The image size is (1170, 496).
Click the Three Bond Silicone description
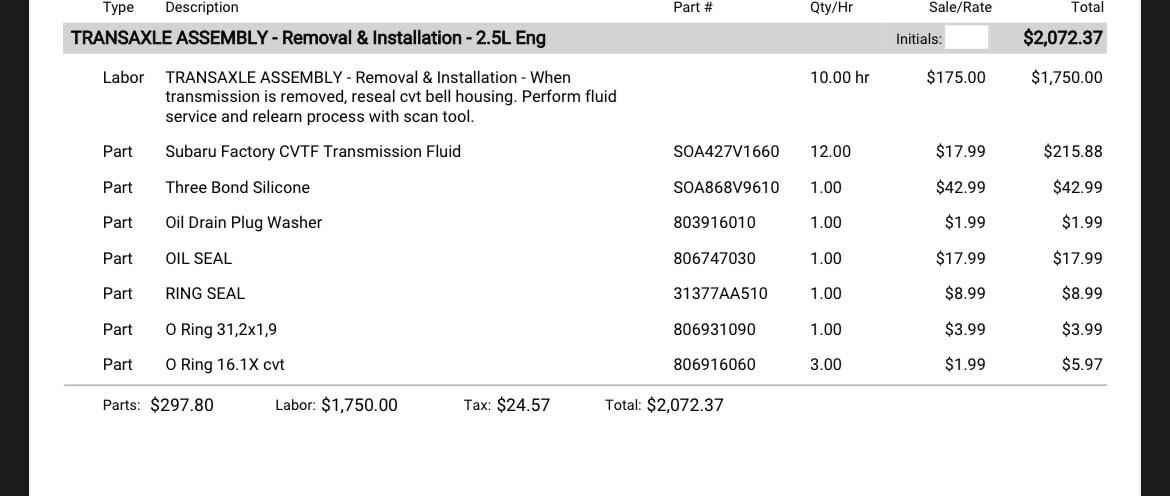tap(237, 187)
